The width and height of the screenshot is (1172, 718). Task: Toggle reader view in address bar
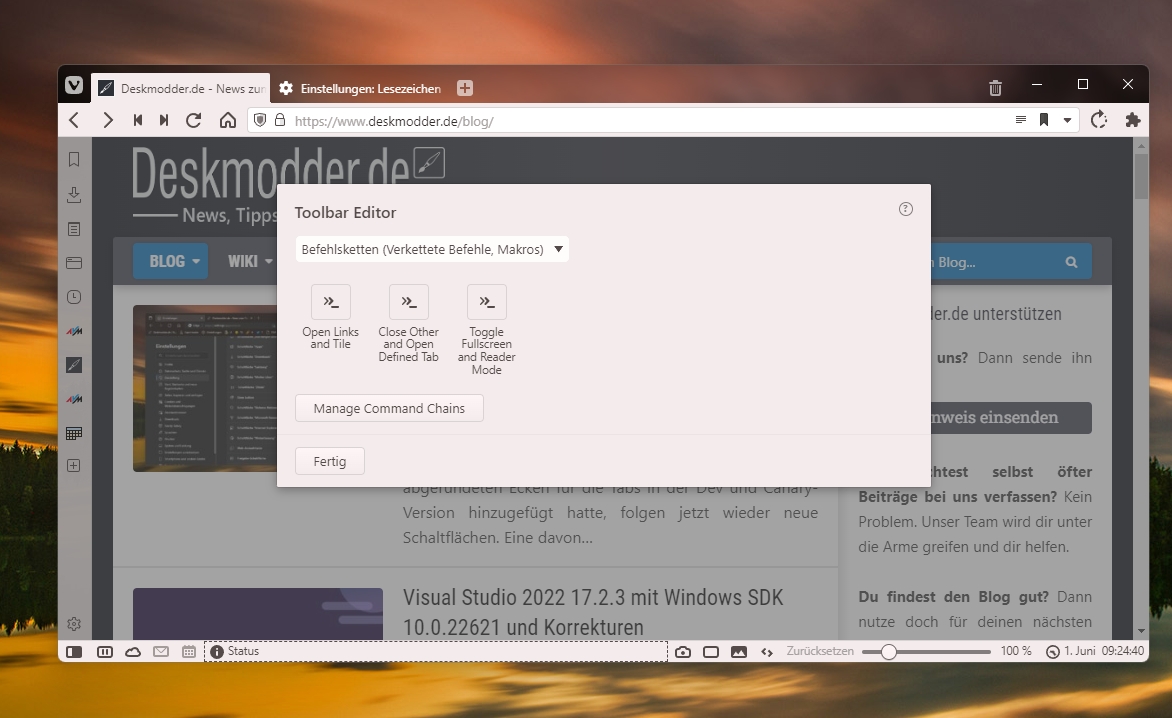pyautogui.click(x=1021, y=120)
